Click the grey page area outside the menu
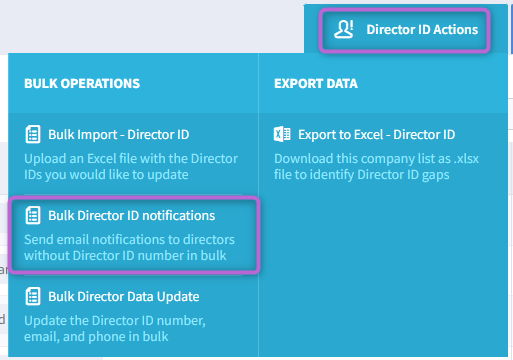Viewport: 513px width, 360px height. 150,27
